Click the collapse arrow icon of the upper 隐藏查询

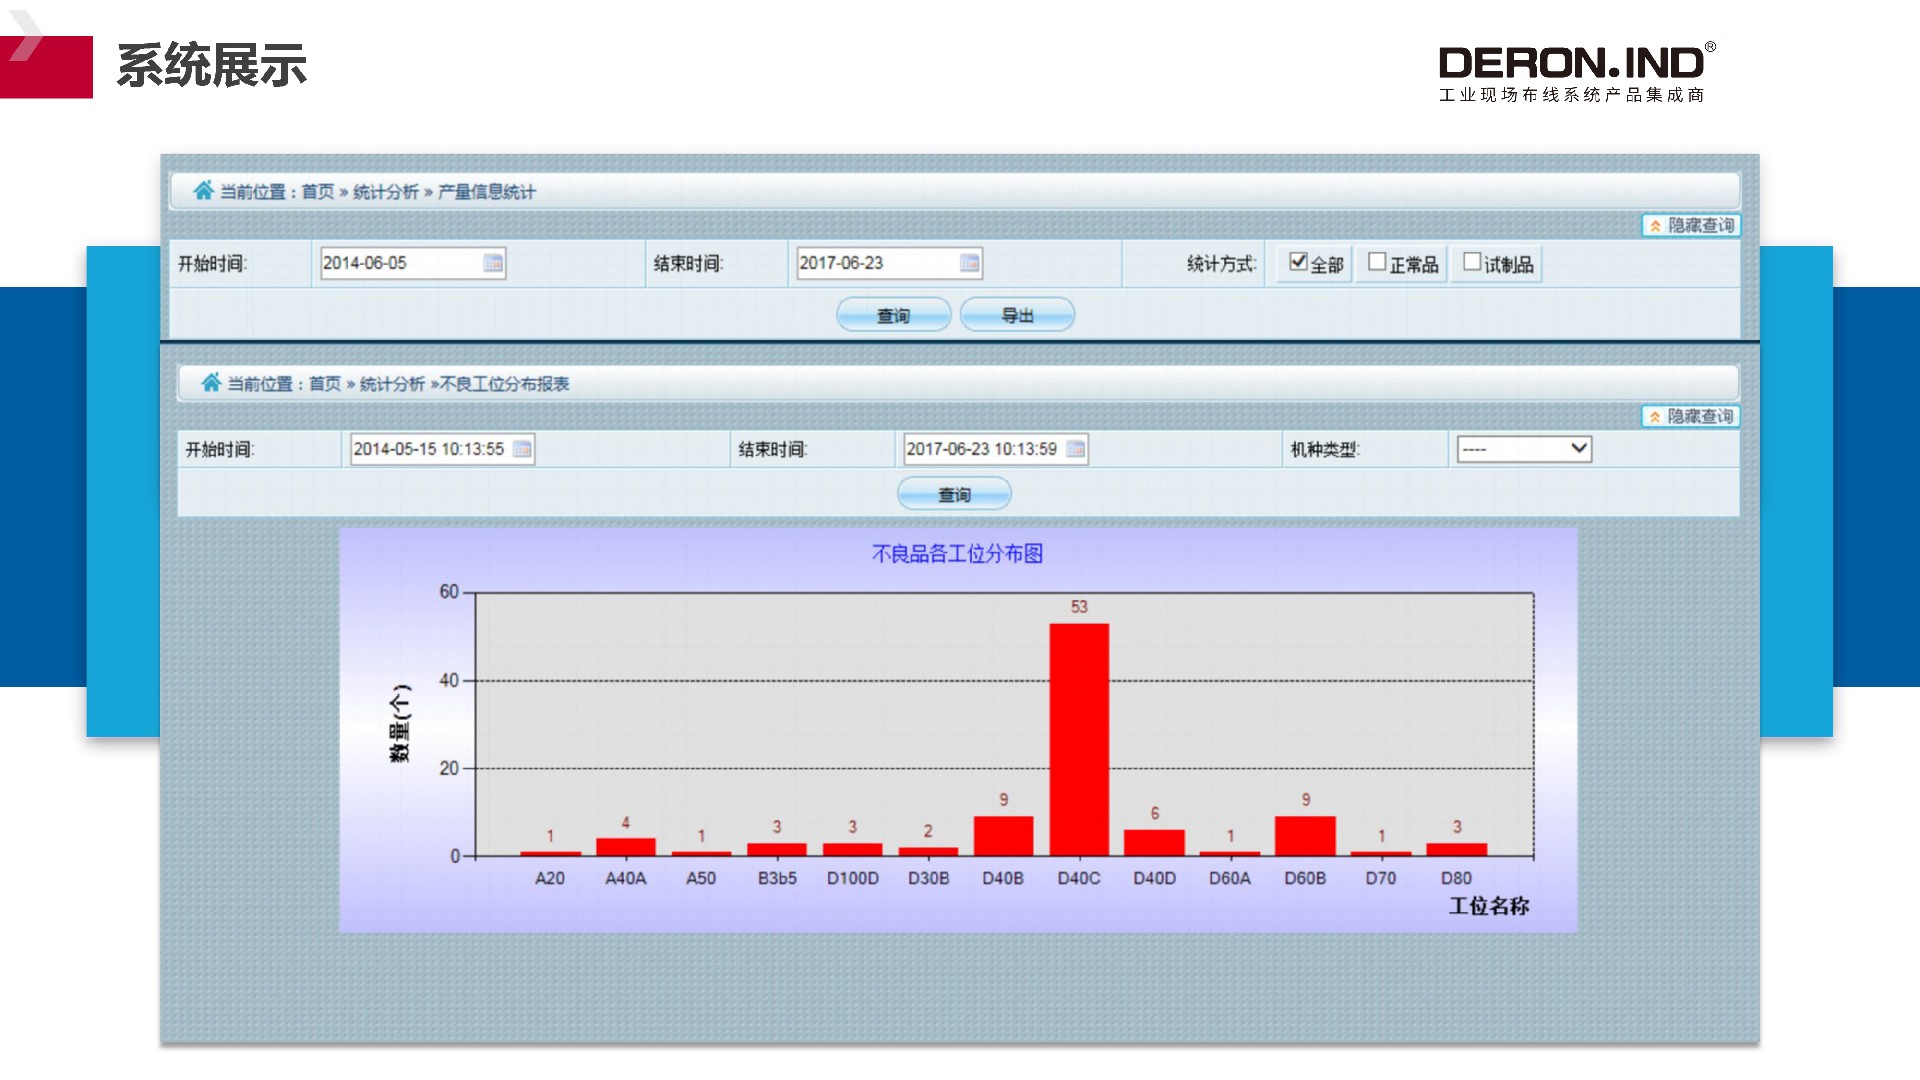pos(1655,226)
